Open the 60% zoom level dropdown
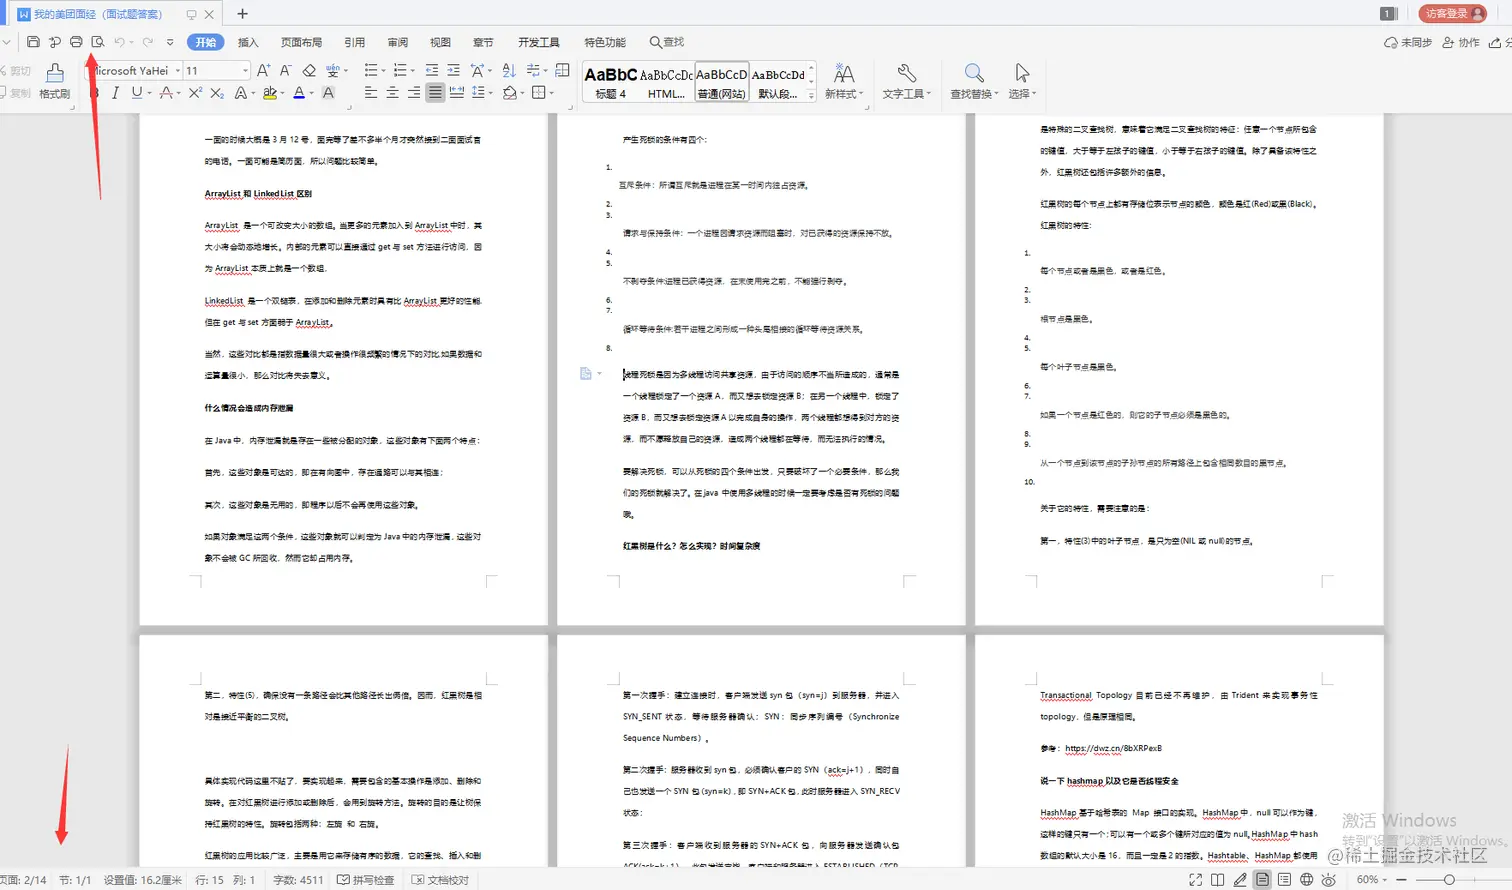The width and height of the screenshot is (1512, 890). pos(1372,880)
